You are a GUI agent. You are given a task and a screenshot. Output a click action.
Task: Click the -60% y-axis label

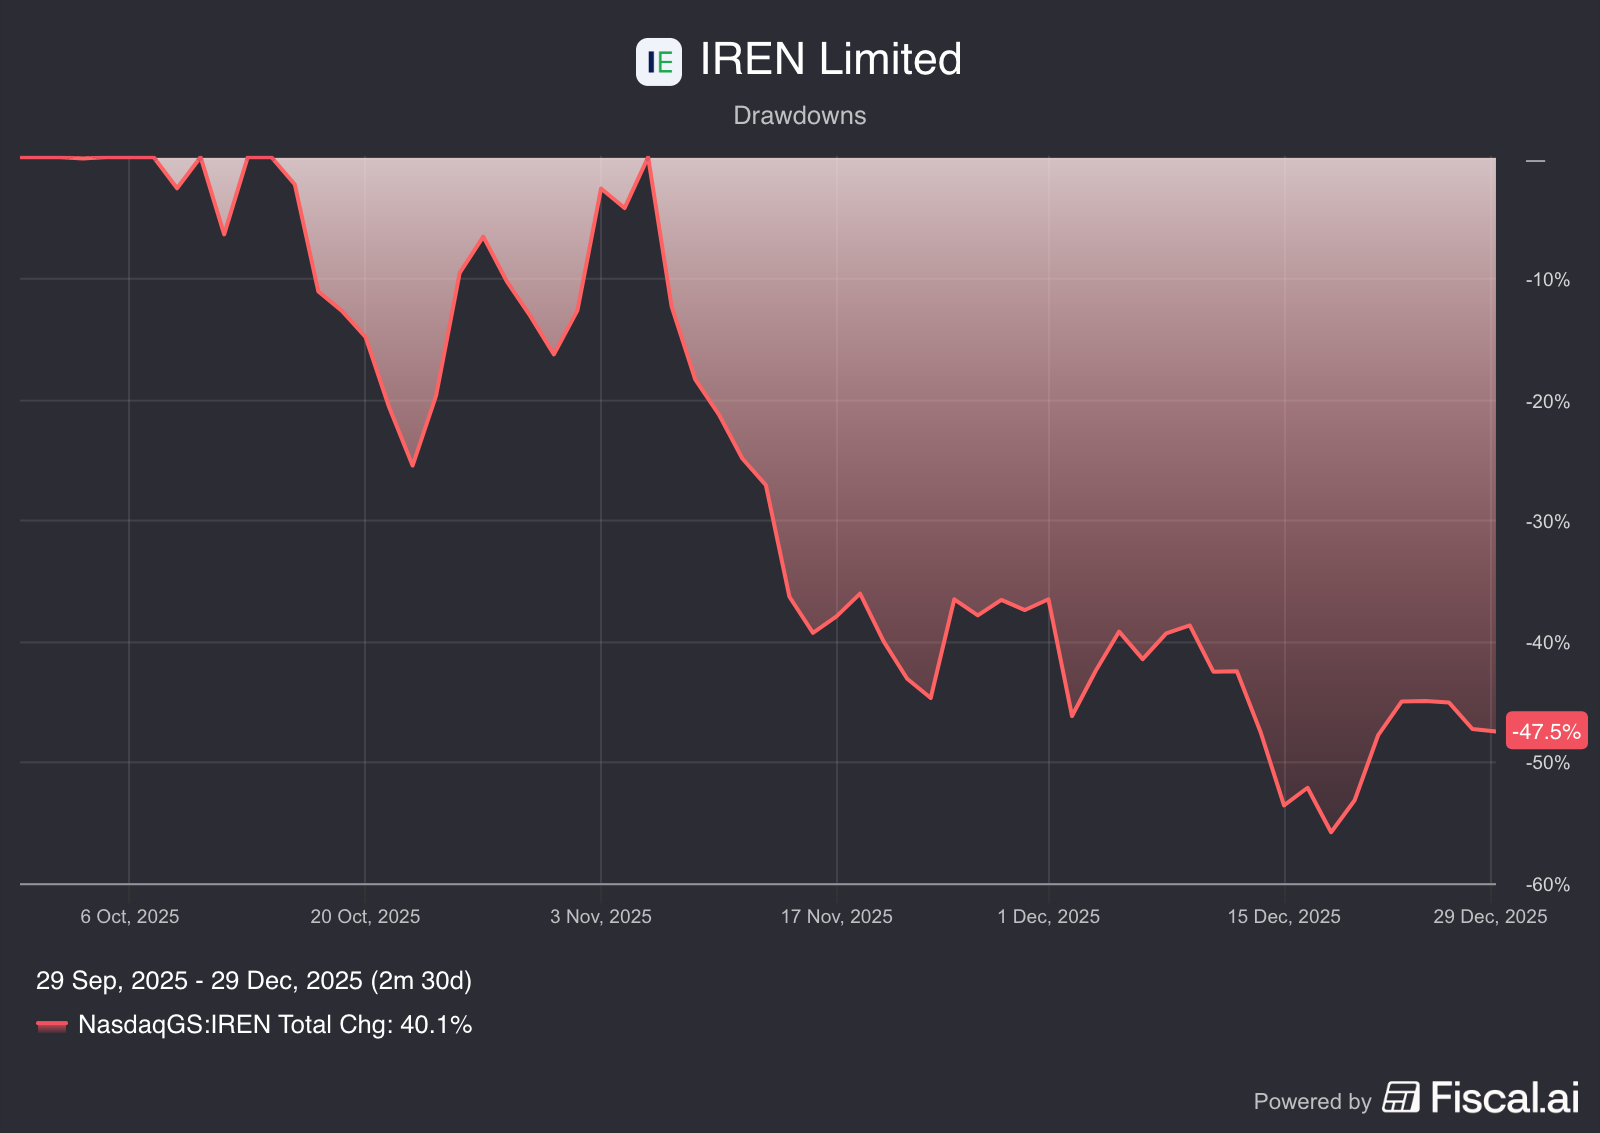coord(1548,885)
